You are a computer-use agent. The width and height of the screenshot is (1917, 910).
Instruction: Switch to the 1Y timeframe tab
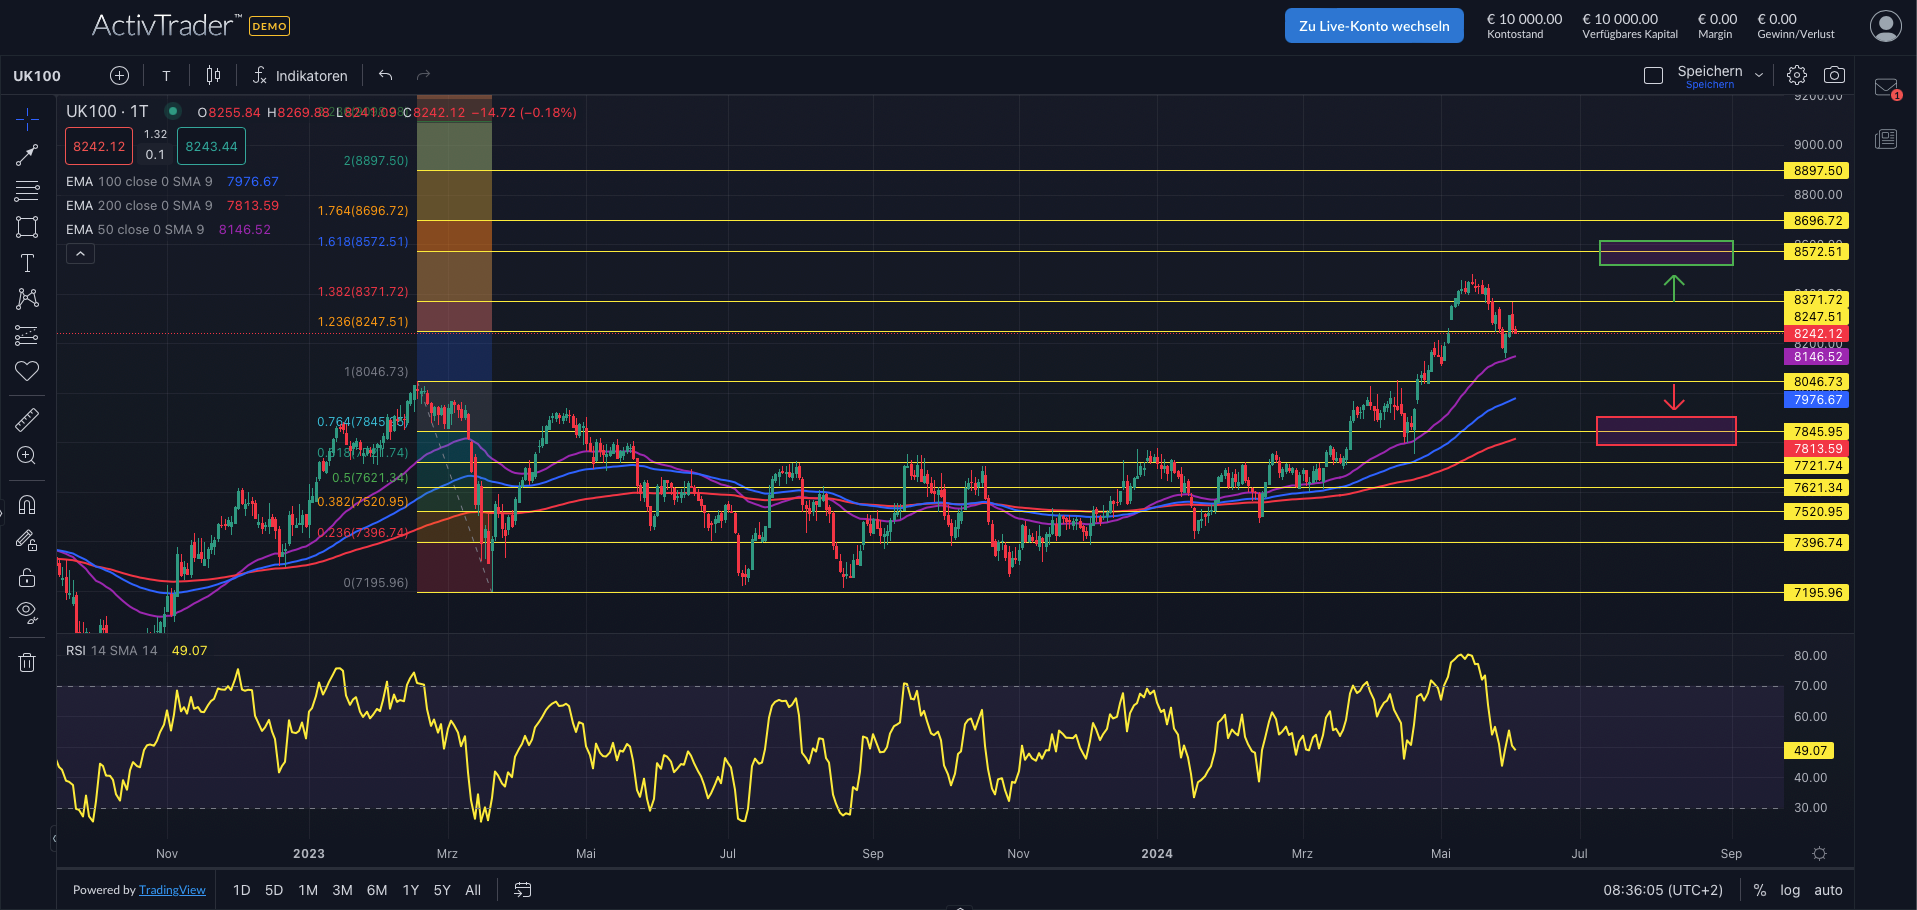(x=409, y=889)
